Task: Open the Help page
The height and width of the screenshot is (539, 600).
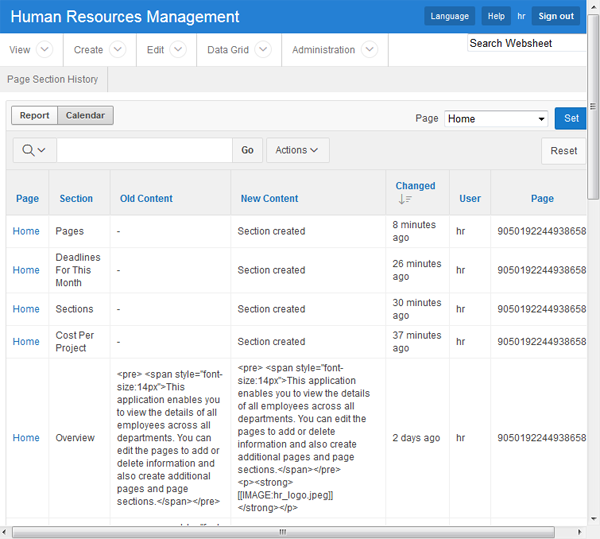Action: click(x=495, y=16)
